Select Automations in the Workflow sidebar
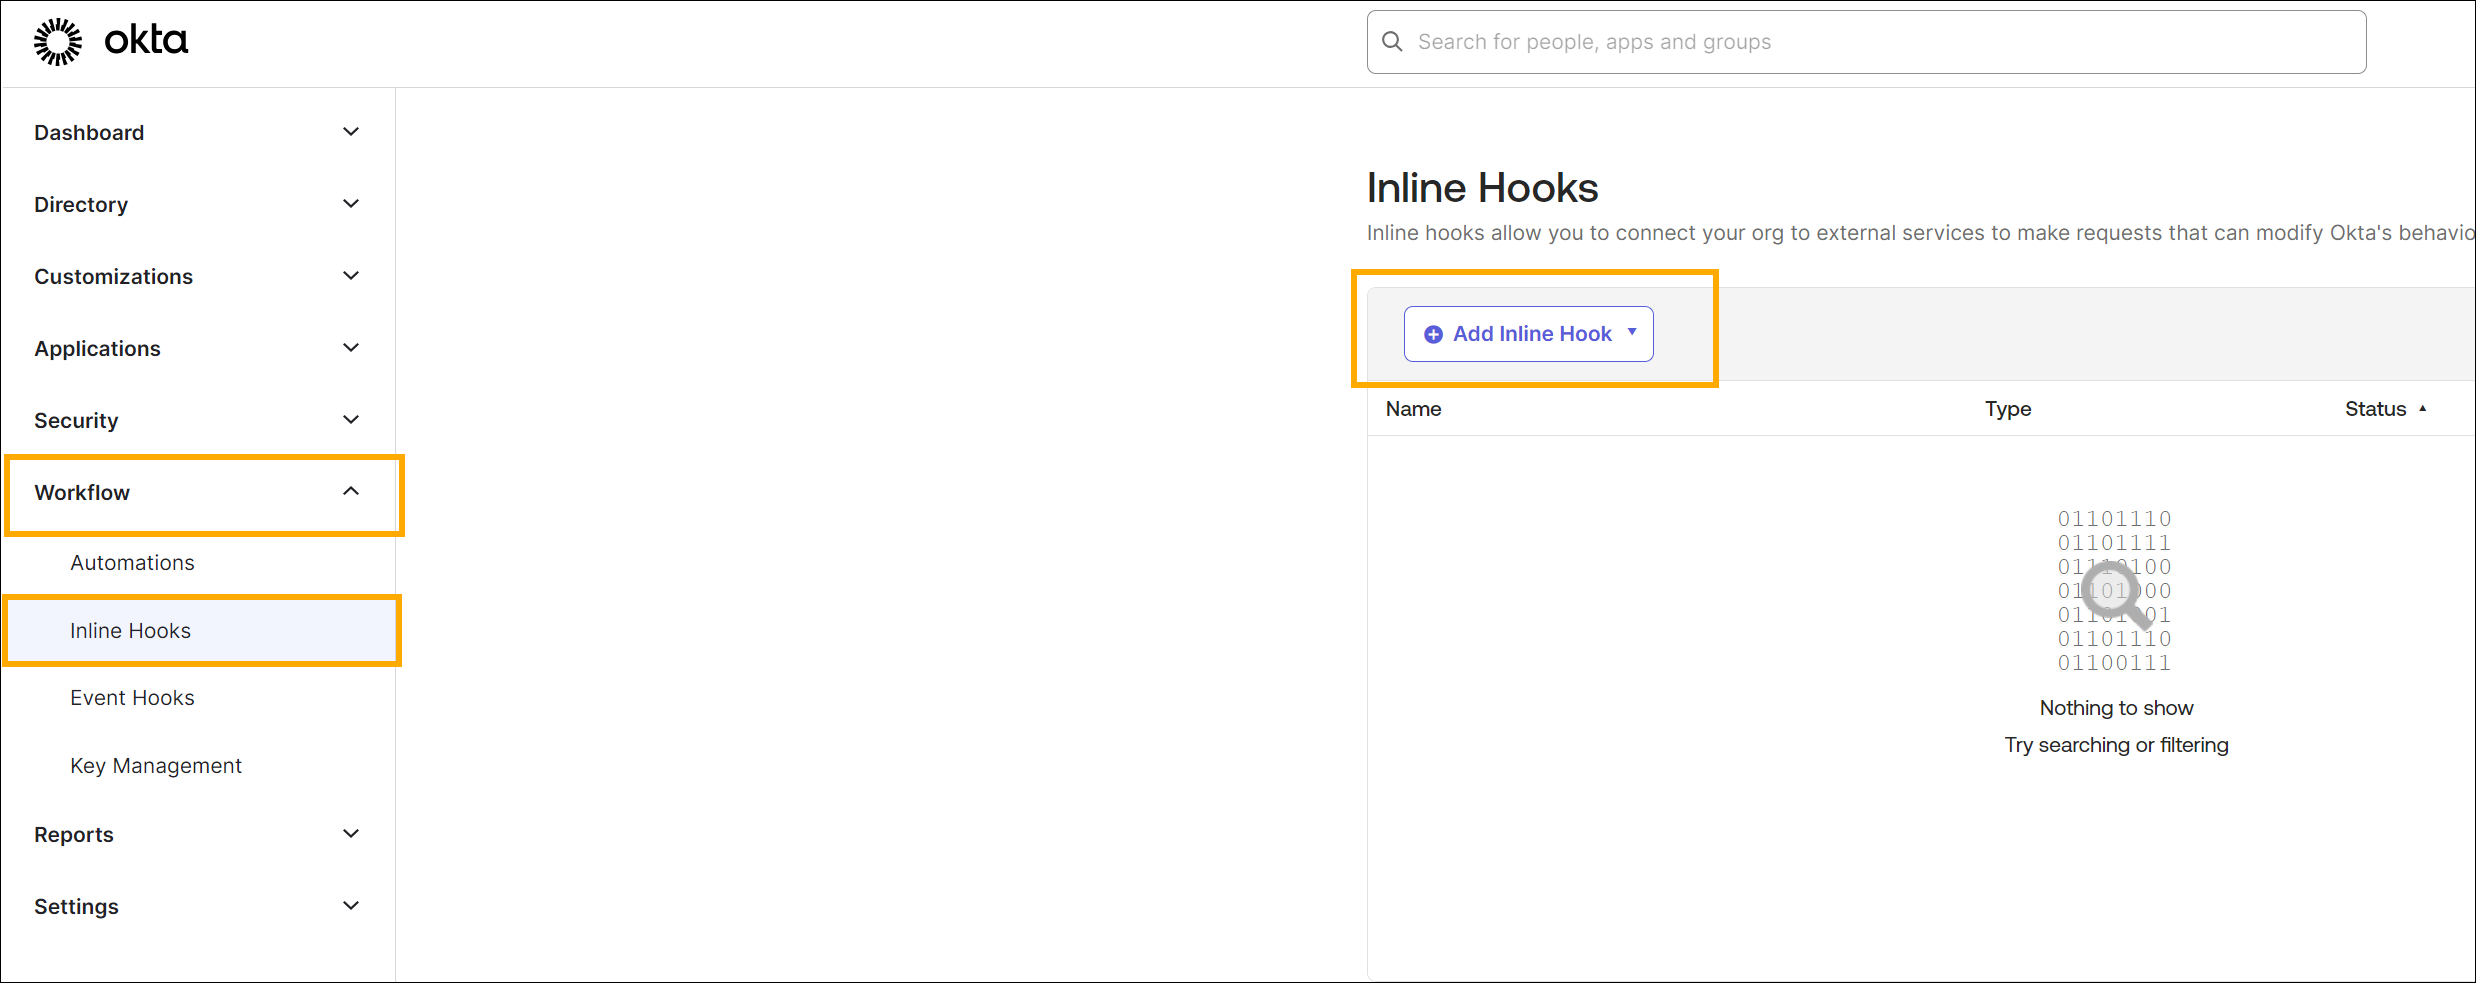The height and width of the screenshot is (983, 2476). [x=132, y=562]
